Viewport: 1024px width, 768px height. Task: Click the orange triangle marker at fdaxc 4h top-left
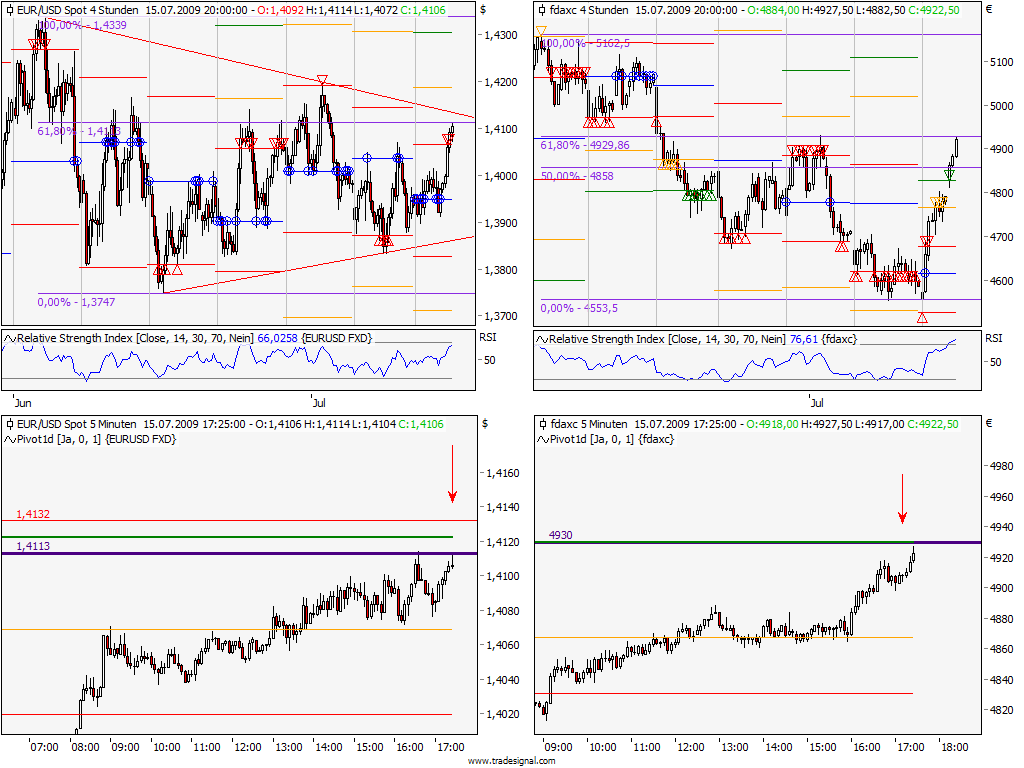click(541, 31)
